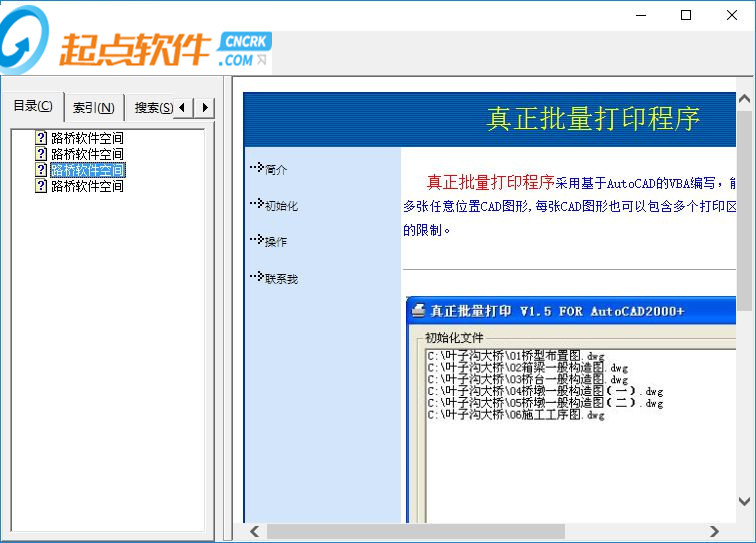
Task: Click the 06施工工序图.dwg file entry
Action: click(x=515, y=414)
